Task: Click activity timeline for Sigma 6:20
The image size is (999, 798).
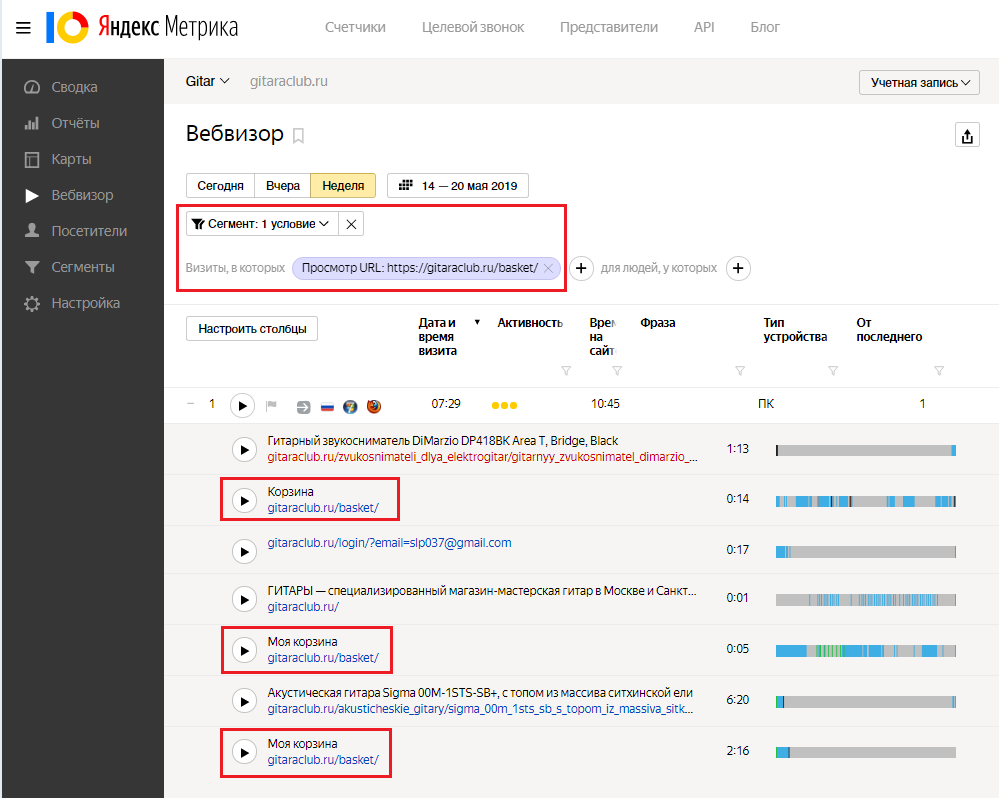Action: coord(866,702)
